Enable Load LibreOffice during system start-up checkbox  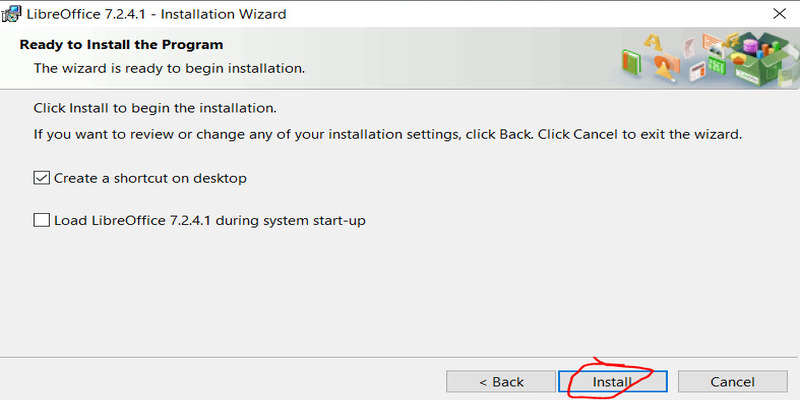click(41, 220)
